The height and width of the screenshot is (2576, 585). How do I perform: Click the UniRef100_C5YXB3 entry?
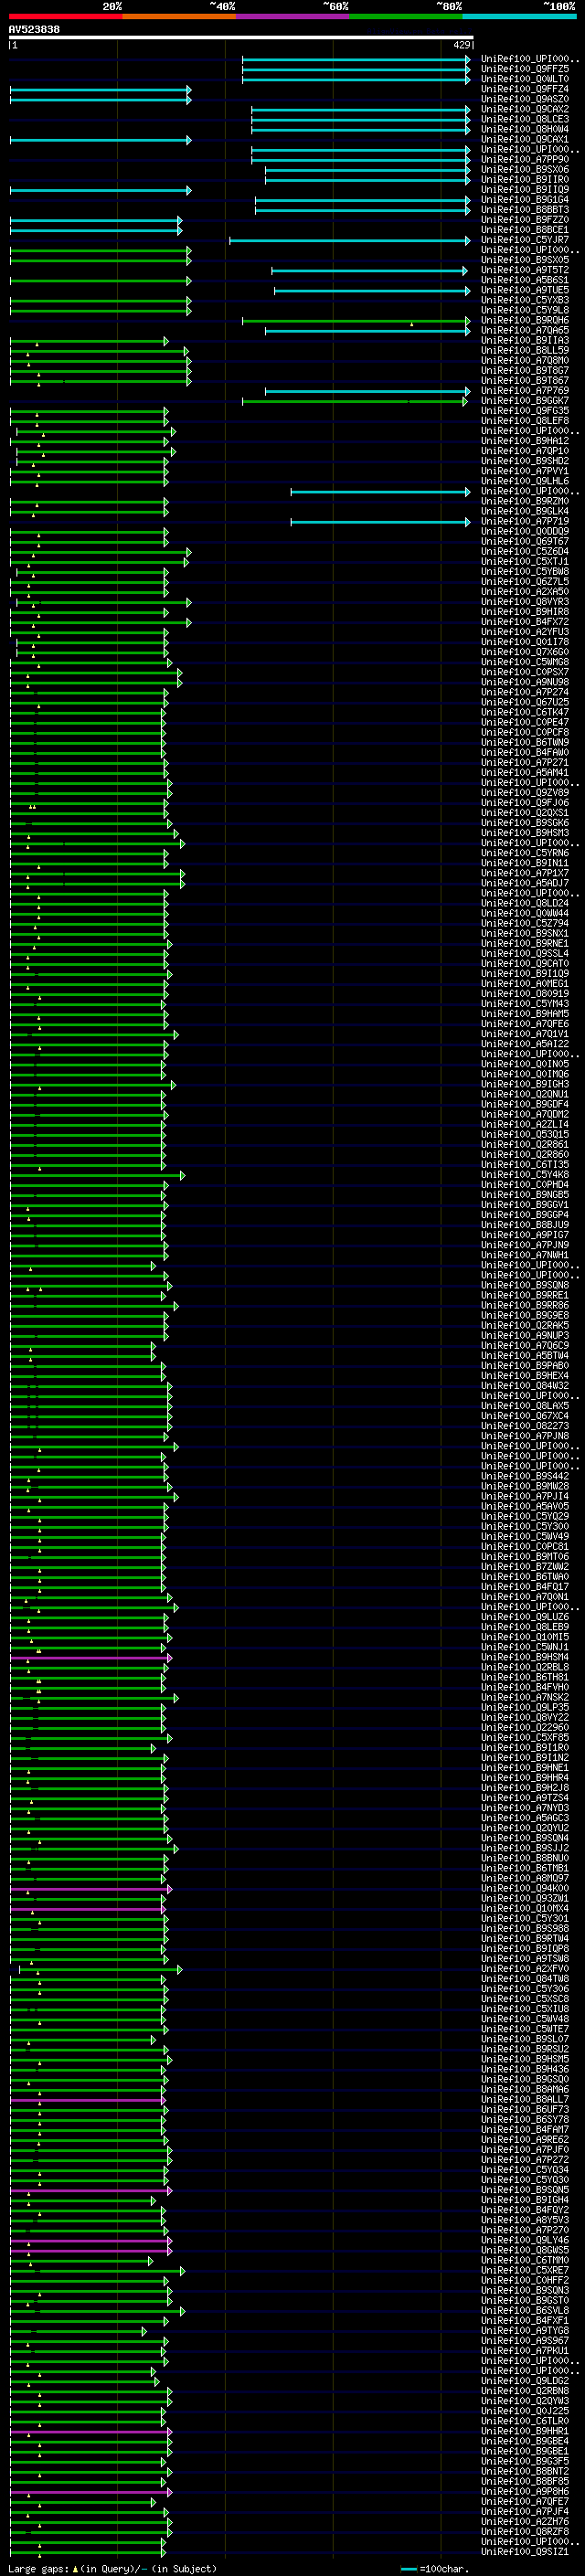(525, 300)
